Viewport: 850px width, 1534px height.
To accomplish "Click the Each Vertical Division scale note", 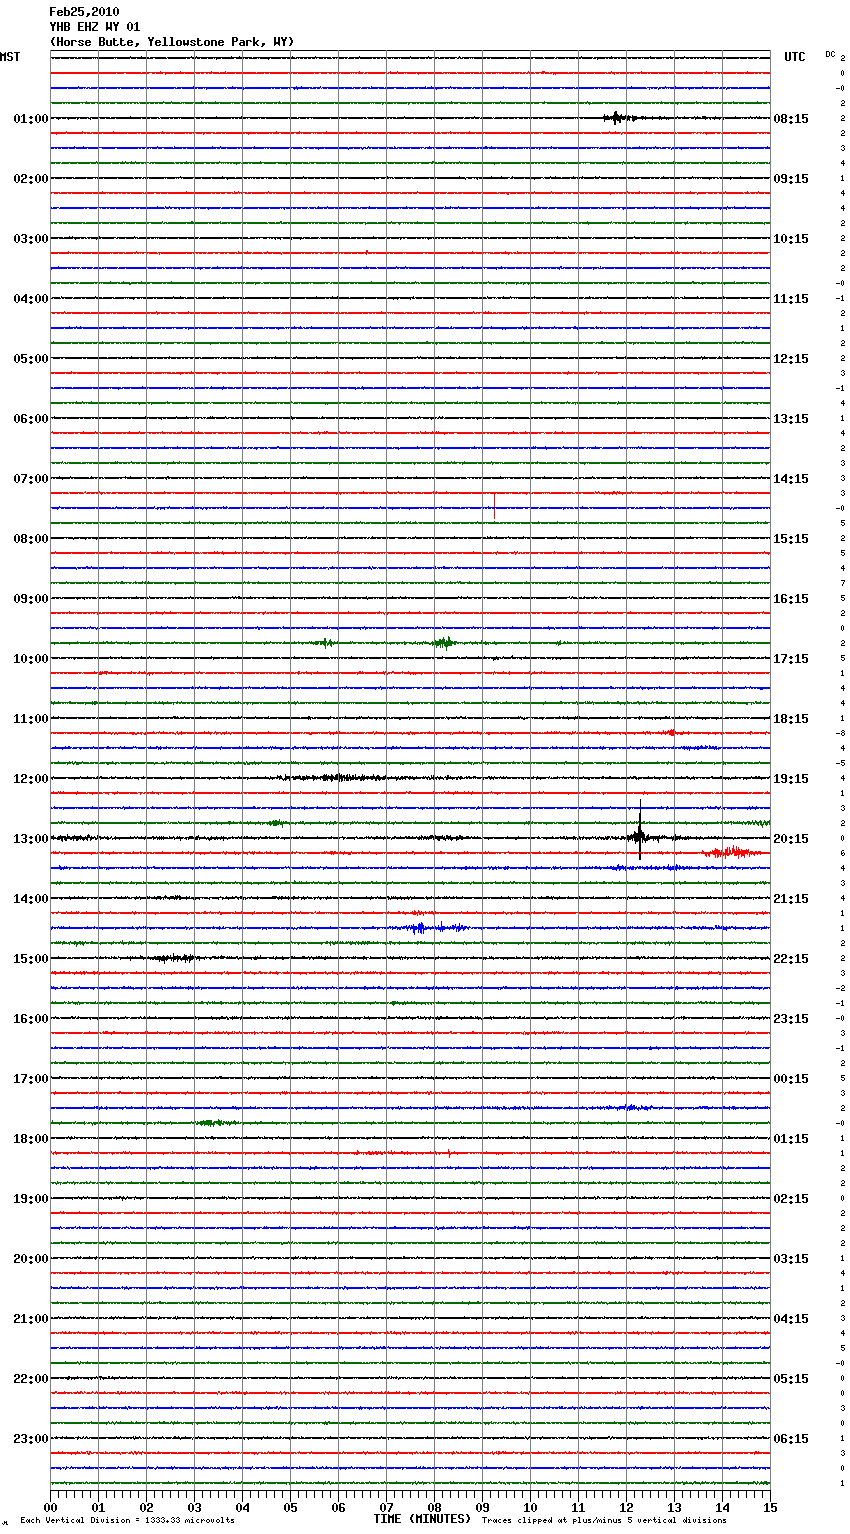I will tap(127, 1520).
